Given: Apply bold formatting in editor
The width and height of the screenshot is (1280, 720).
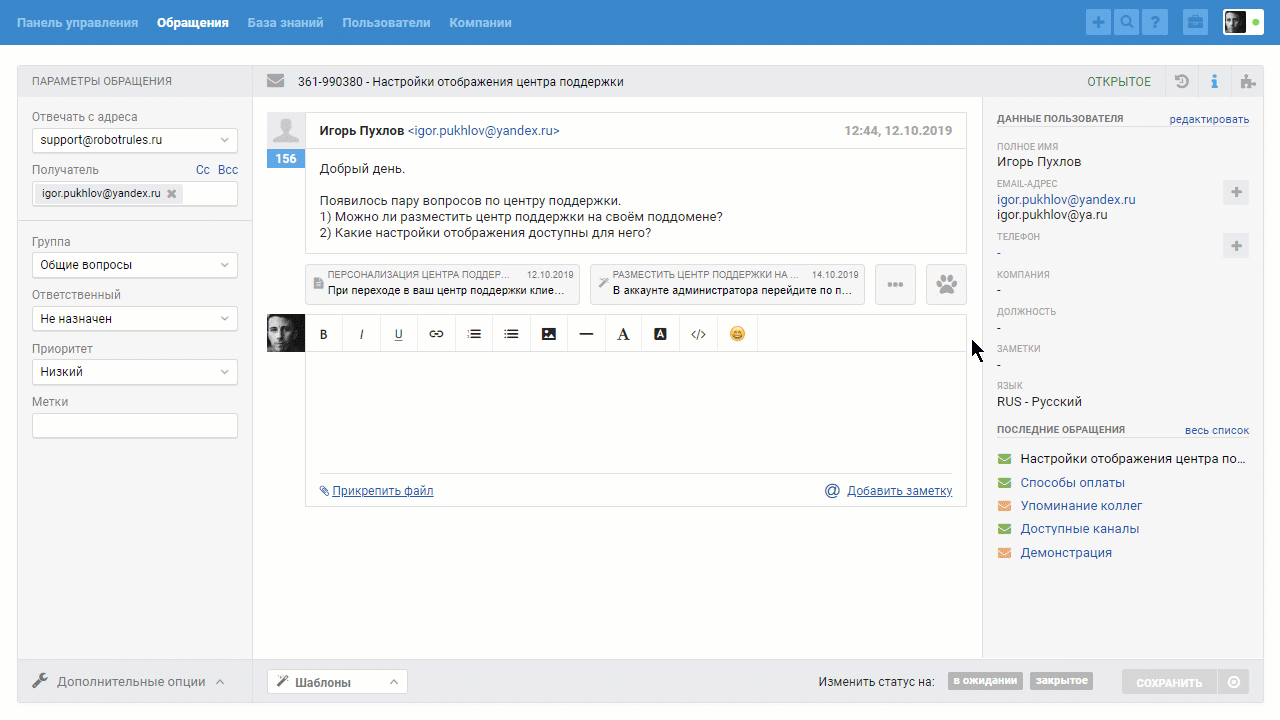Looking at the screenshot, I should click(x=324, y=334).
